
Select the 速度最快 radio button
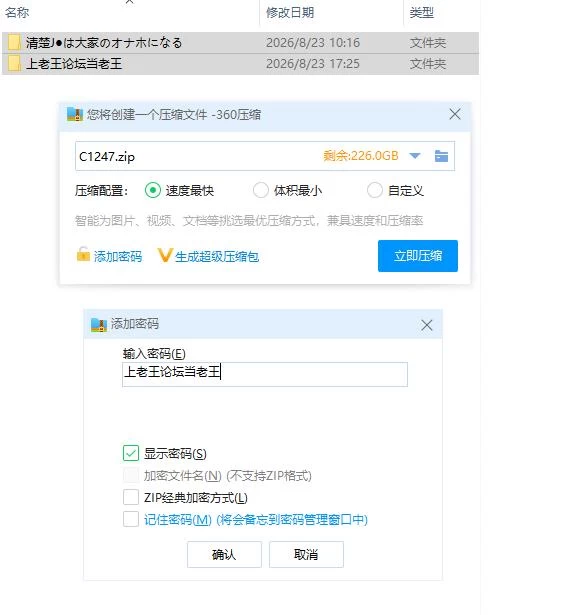153,190
